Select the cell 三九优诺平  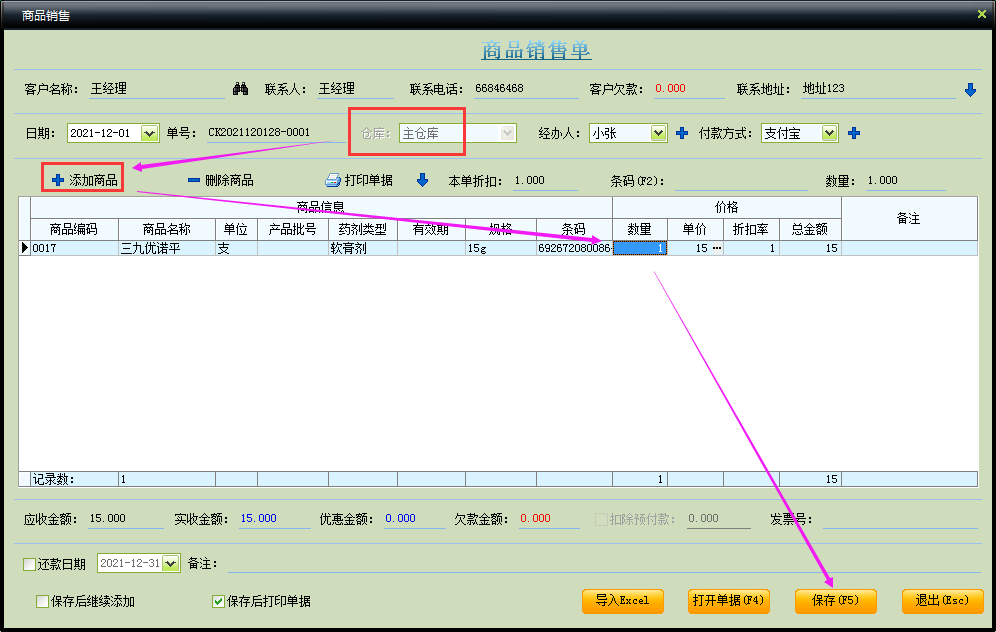coord(166,248)
